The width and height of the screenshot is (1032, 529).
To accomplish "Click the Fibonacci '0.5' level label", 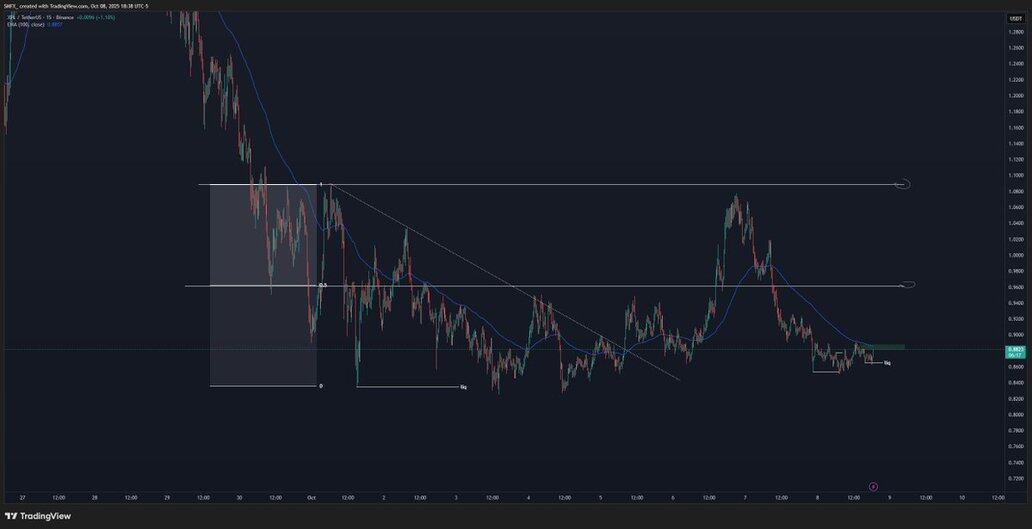I will [x=322, y=285].
